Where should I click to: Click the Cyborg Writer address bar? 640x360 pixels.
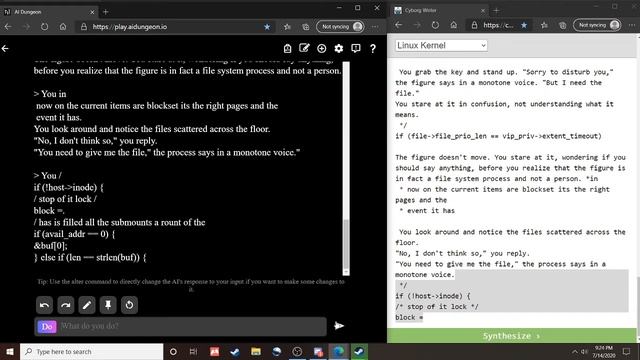pyautogui.click(x=498, y=25)
